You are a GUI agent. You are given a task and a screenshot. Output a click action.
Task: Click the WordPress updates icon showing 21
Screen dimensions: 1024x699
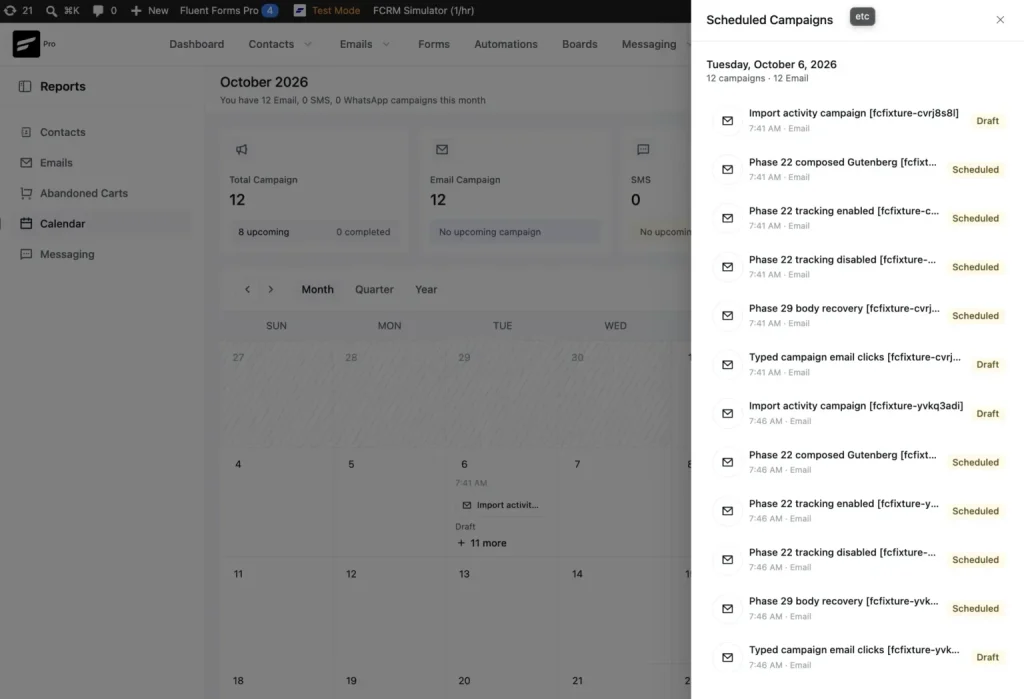tap(18, 10)
